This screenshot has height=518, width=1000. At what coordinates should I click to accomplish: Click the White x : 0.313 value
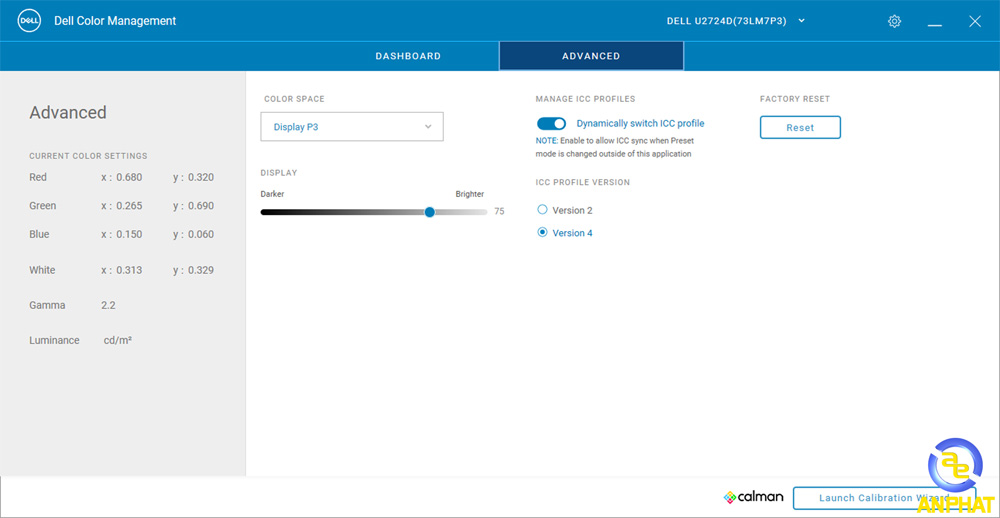coord(121,270)
